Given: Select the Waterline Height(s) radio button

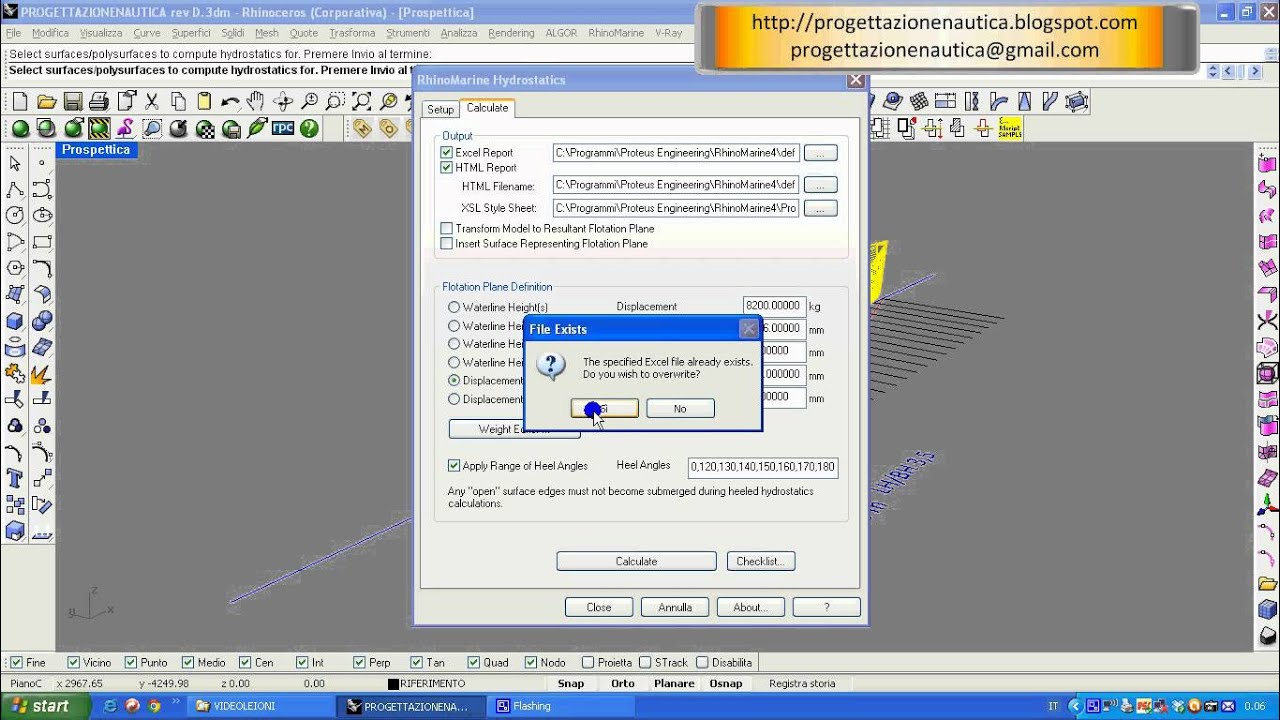Looking at the screenshot, I should (454, 307).
